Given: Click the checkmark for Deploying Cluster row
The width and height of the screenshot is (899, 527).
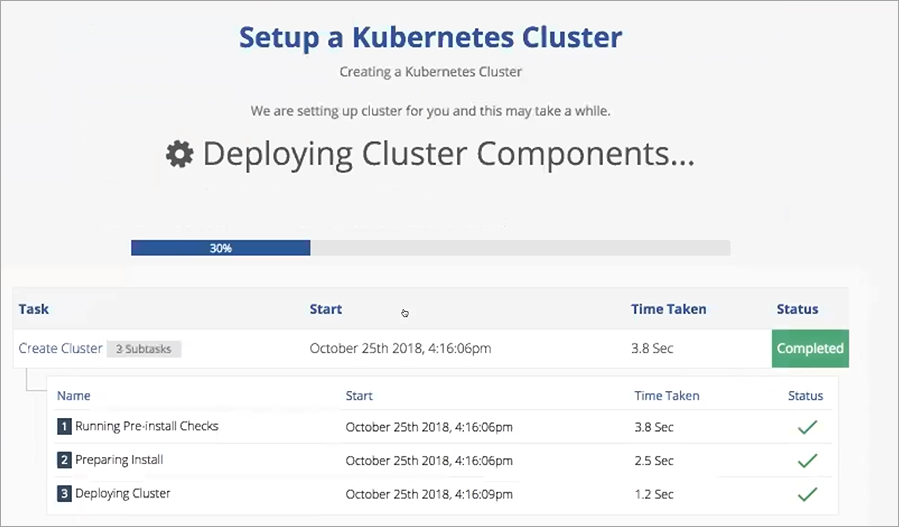Looking at the screenshot, I should (807, 494).
